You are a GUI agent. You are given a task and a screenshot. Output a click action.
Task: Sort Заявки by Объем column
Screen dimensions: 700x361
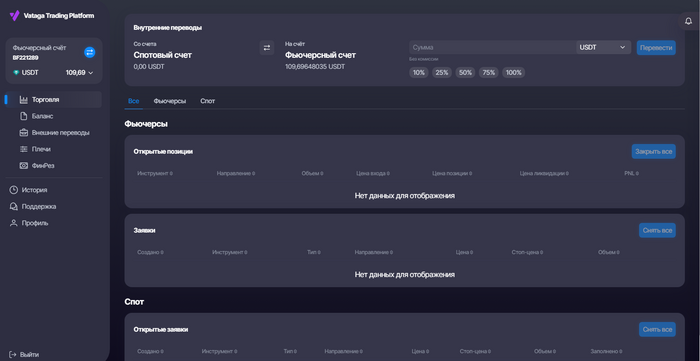pos(609,252)
